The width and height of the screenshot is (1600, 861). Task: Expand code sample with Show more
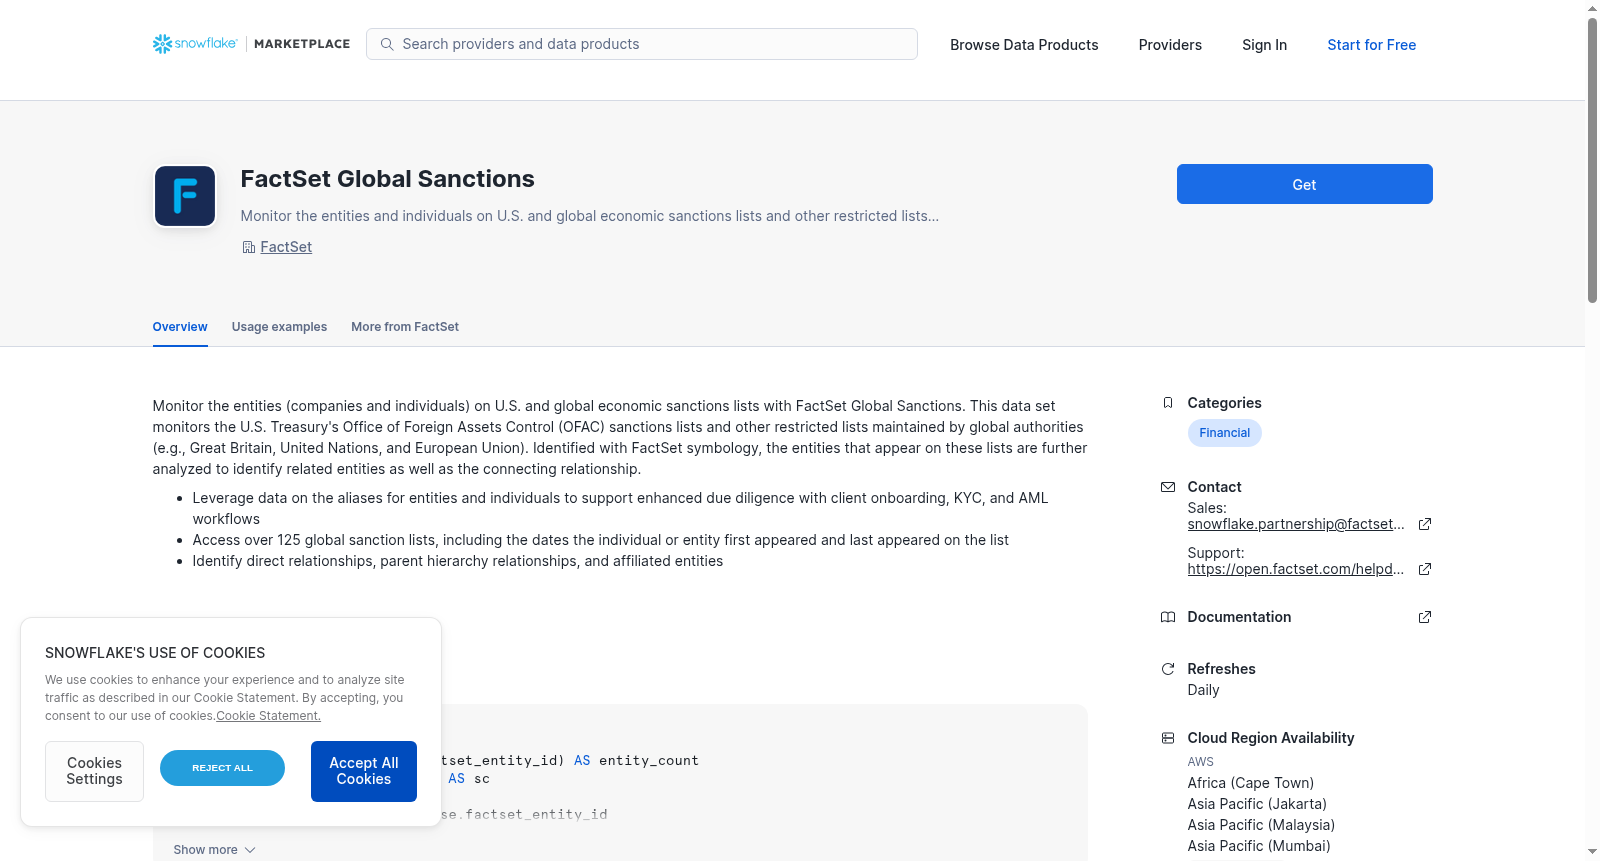coord(214,850)
